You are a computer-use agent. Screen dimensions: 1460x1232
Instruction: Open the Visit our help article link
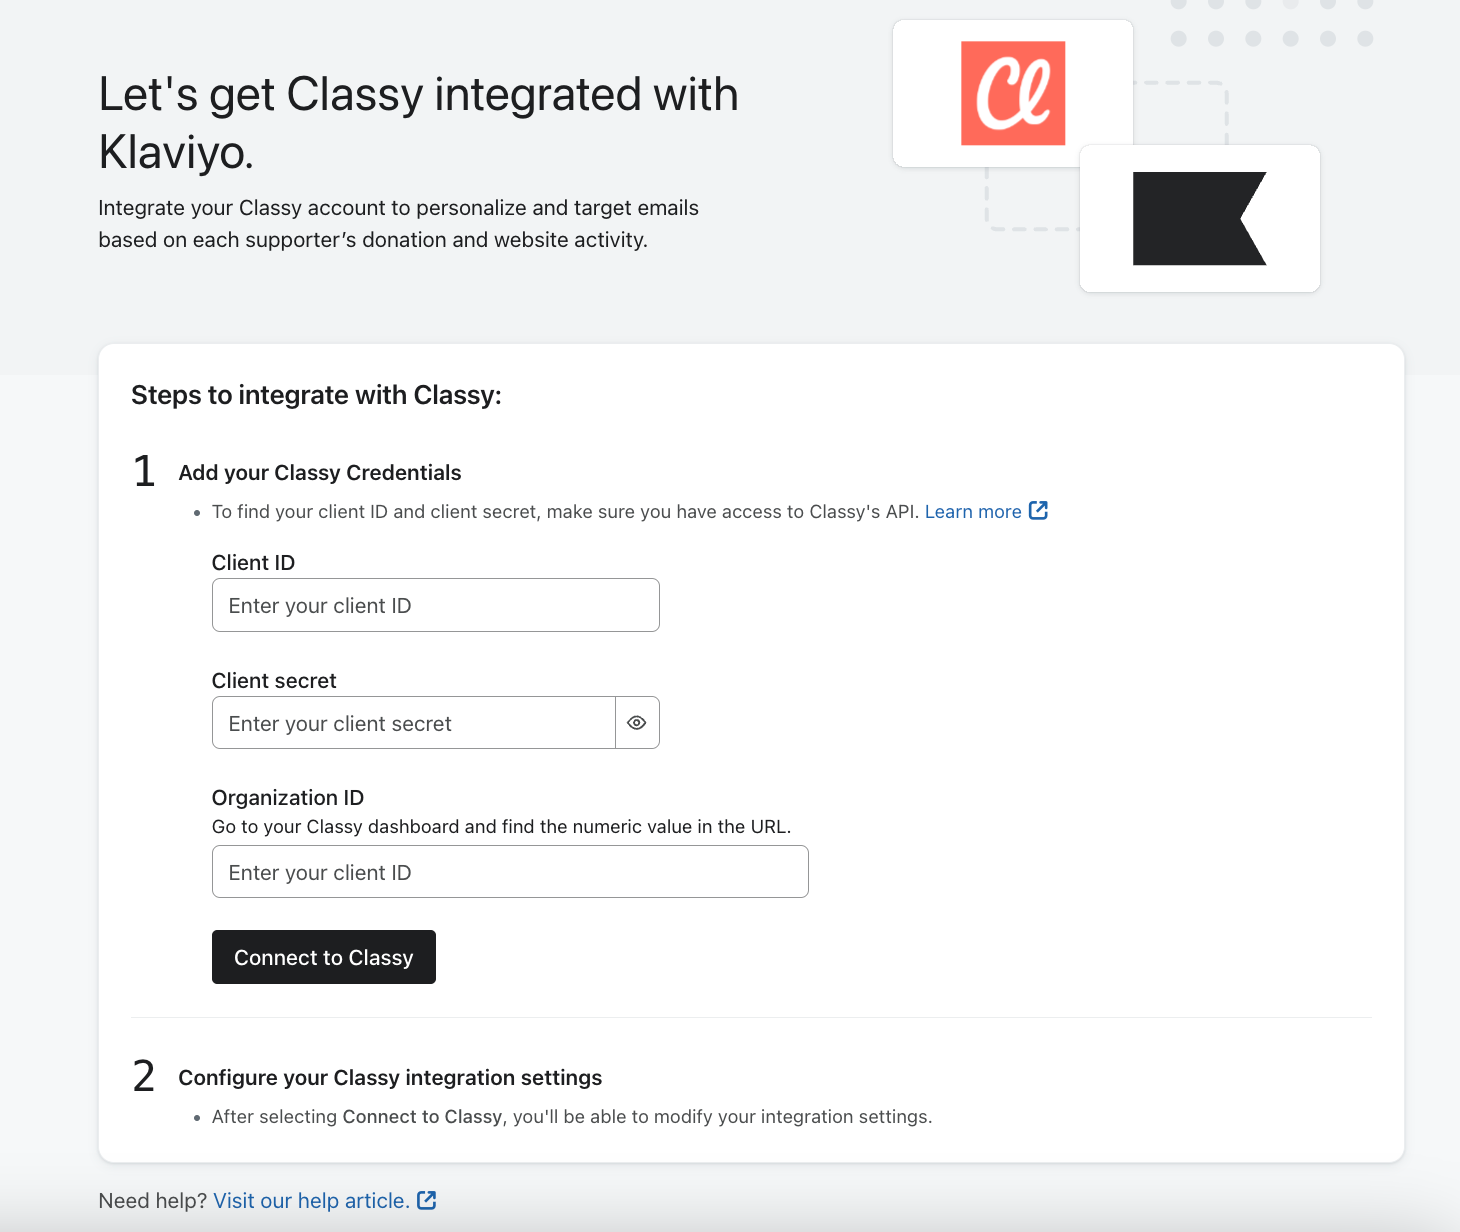(x=311, y=1201)
